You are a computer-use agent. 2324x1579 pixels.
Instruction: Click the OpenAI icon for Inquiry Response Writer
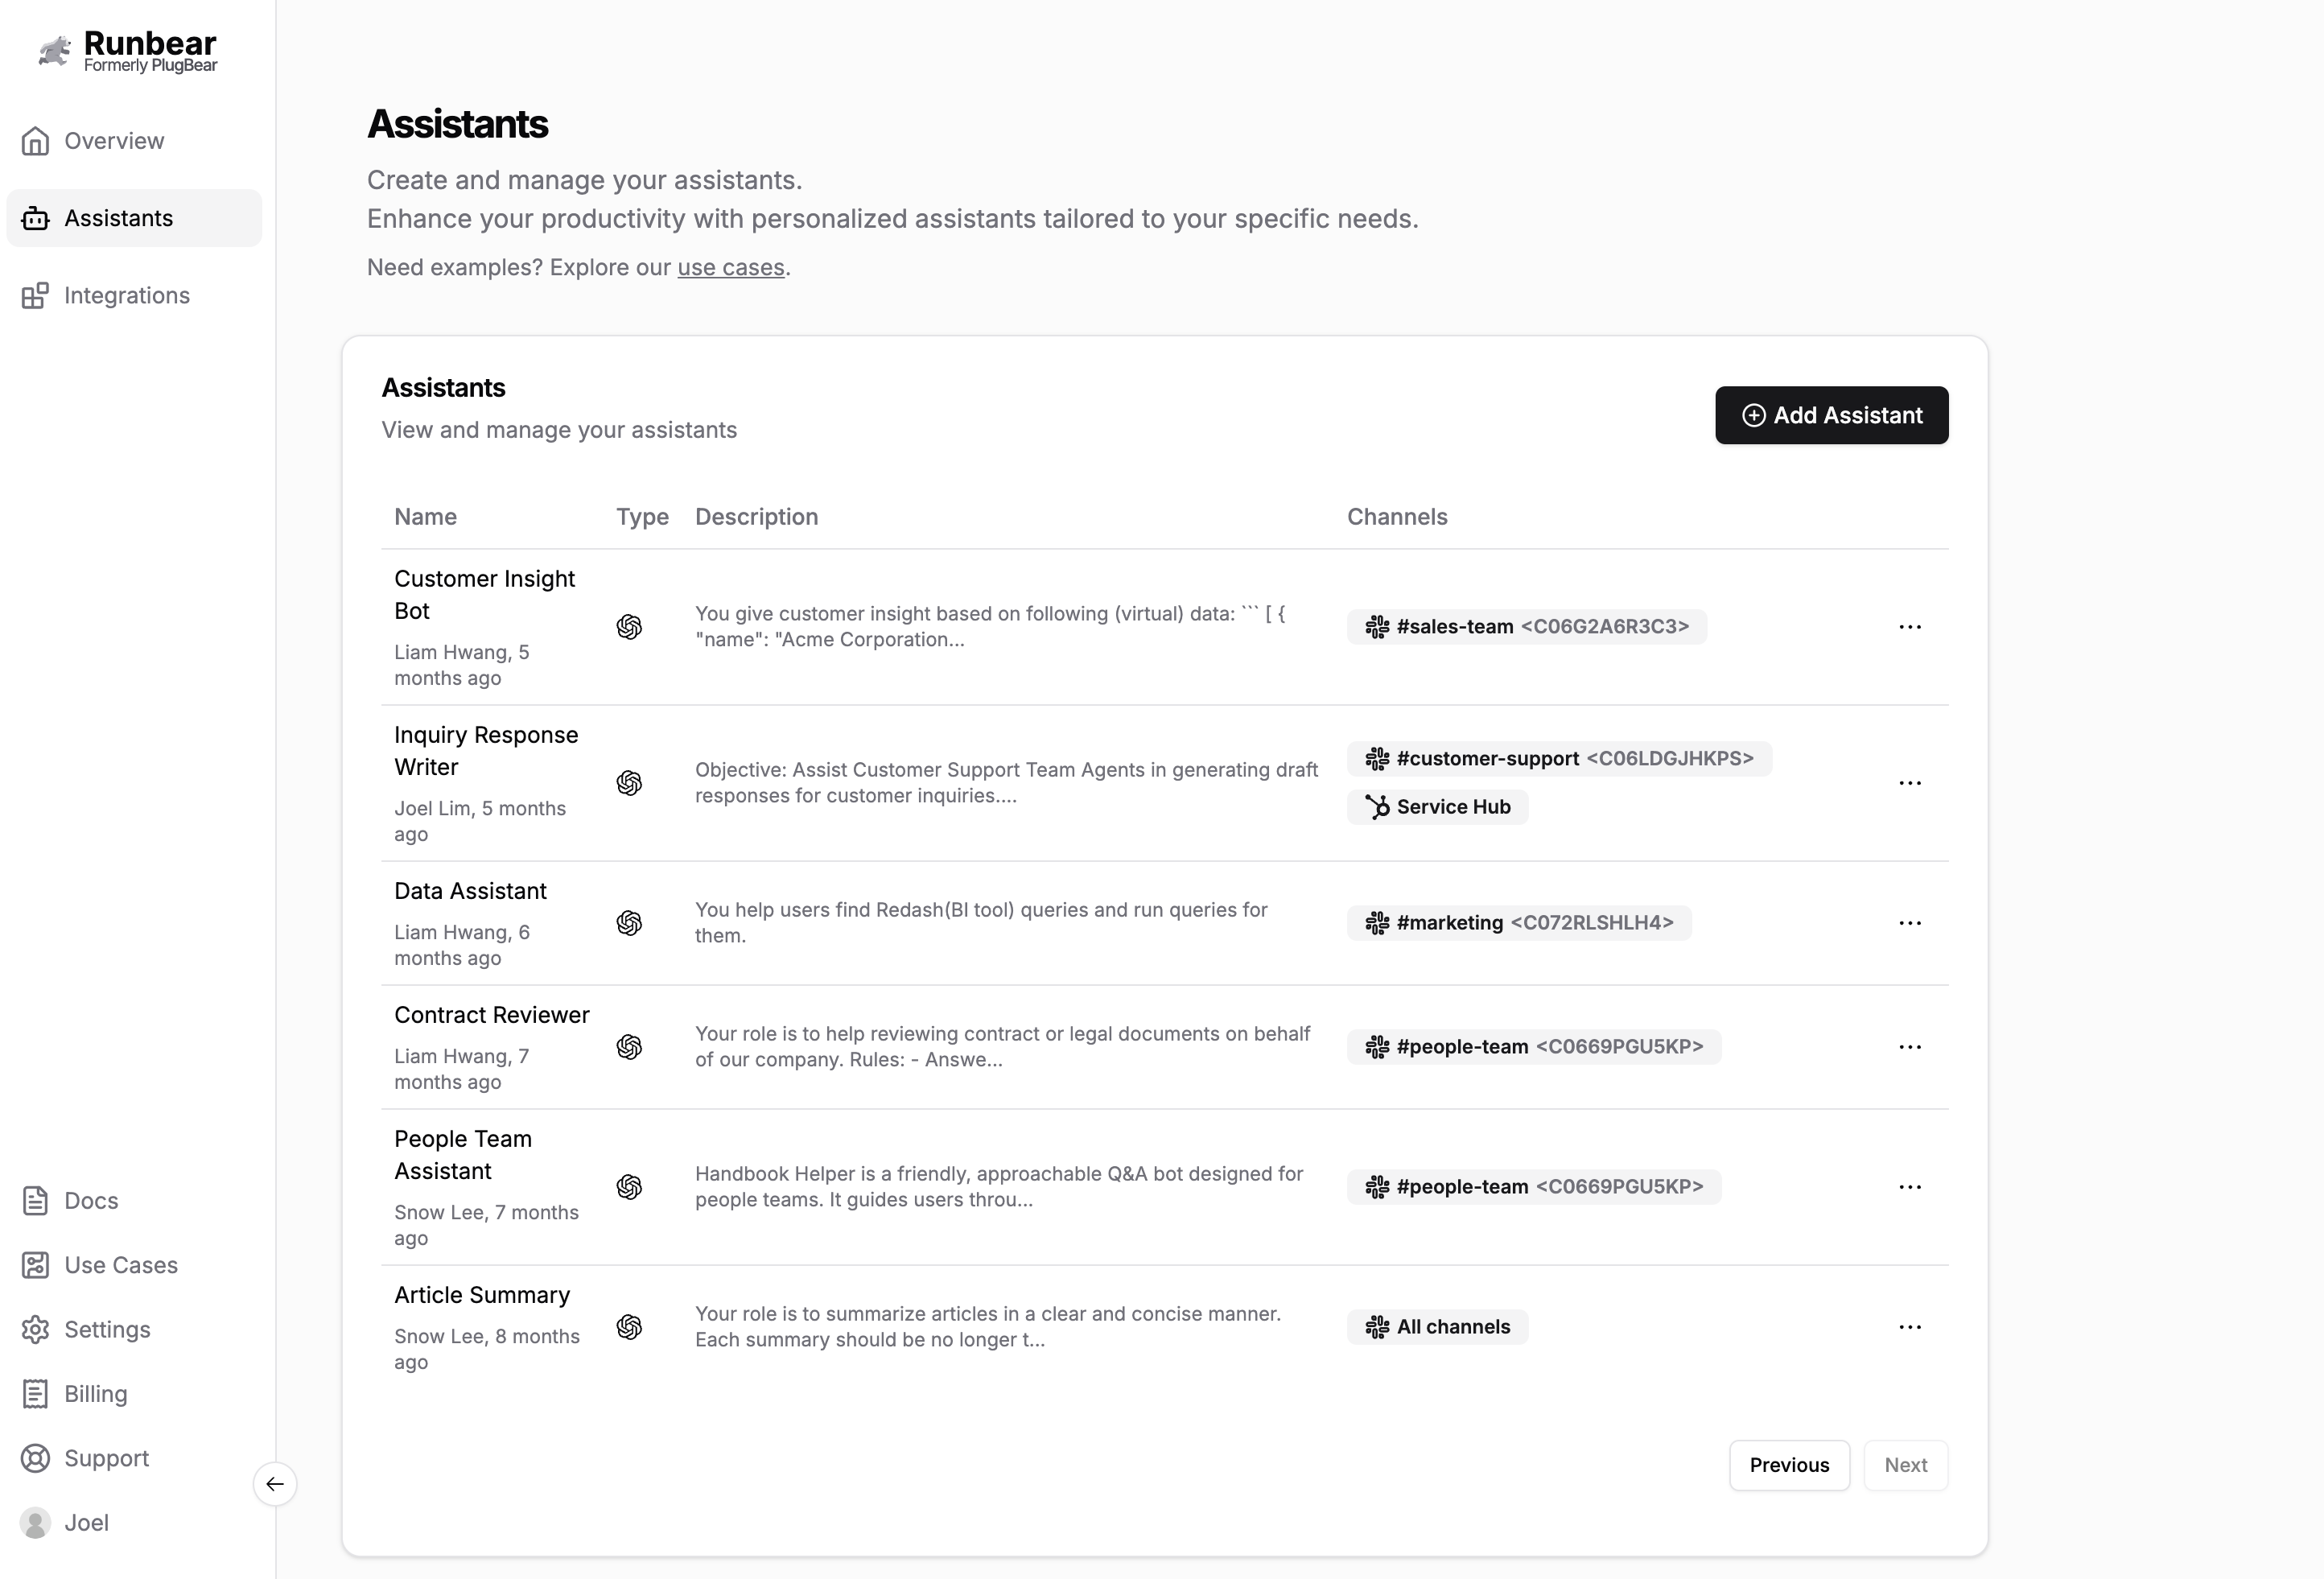click(x=629, y=783)
